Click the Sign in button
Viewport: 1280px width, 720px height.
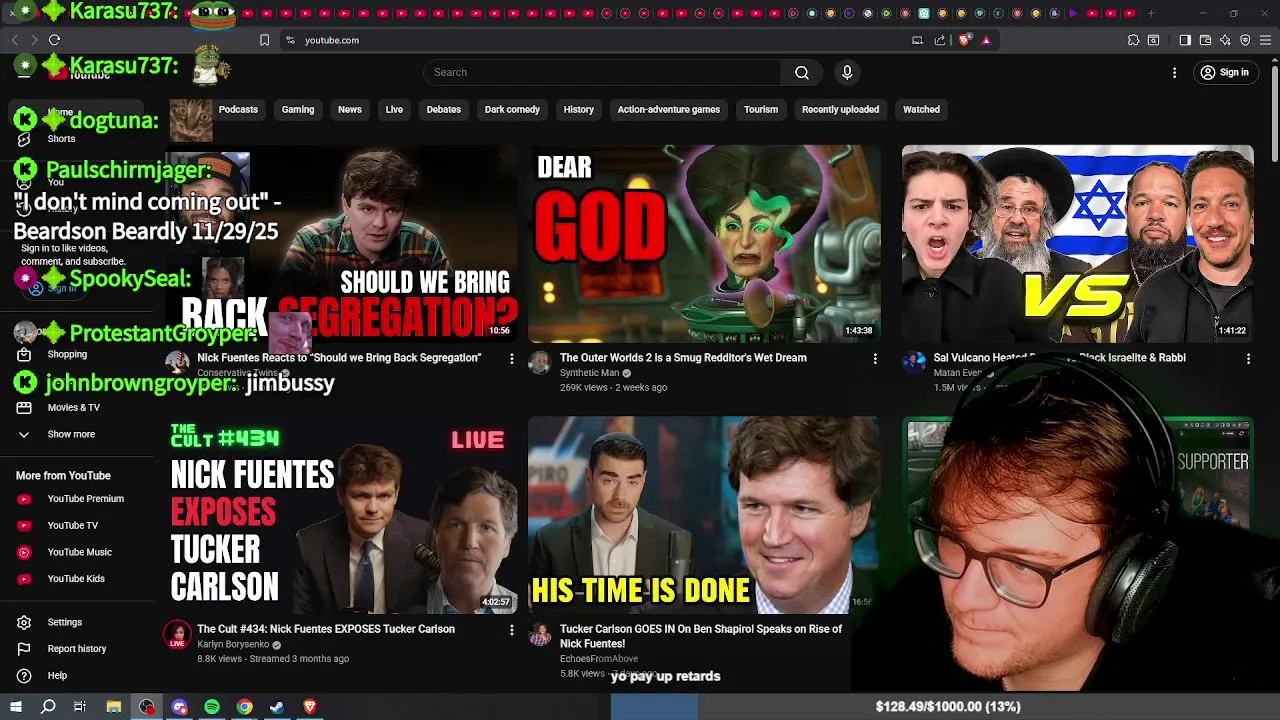point(1225,72)
